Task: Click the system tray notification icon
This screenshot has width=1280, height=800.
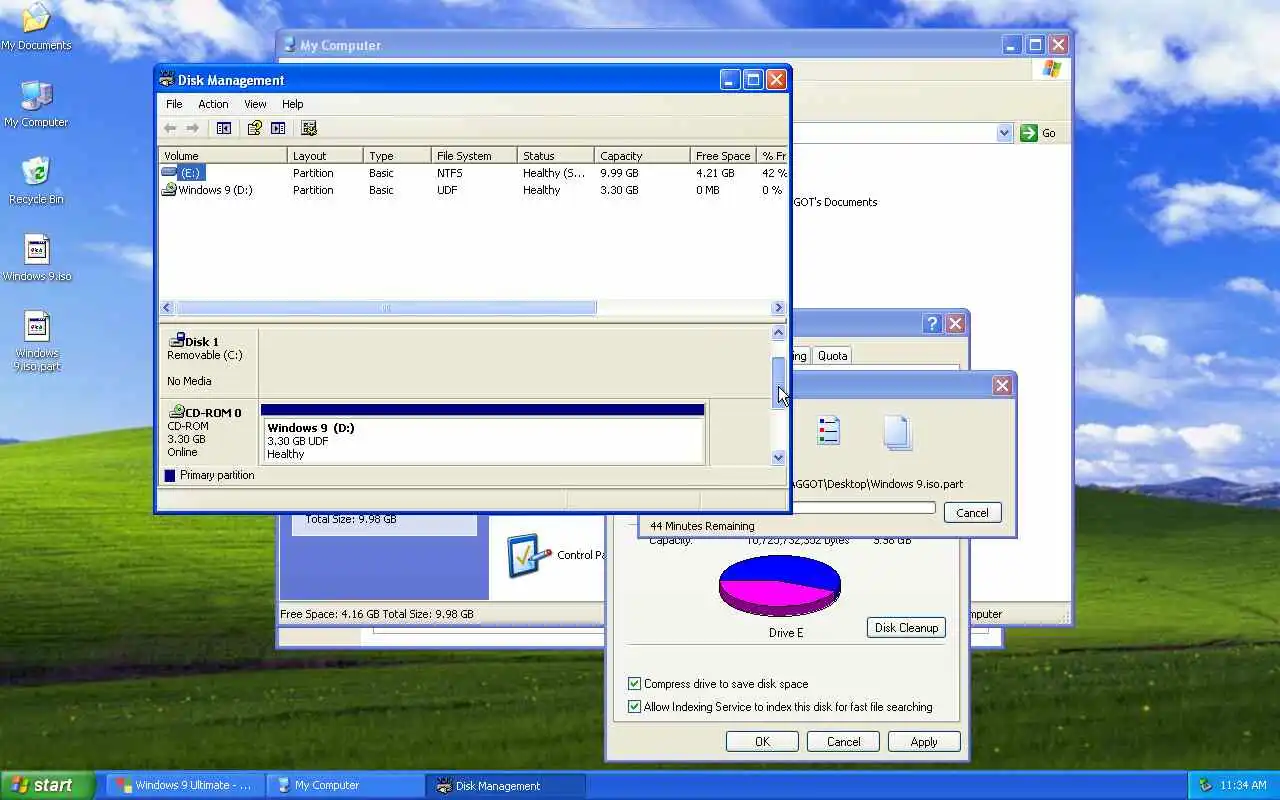Action: pos(1205,786)
